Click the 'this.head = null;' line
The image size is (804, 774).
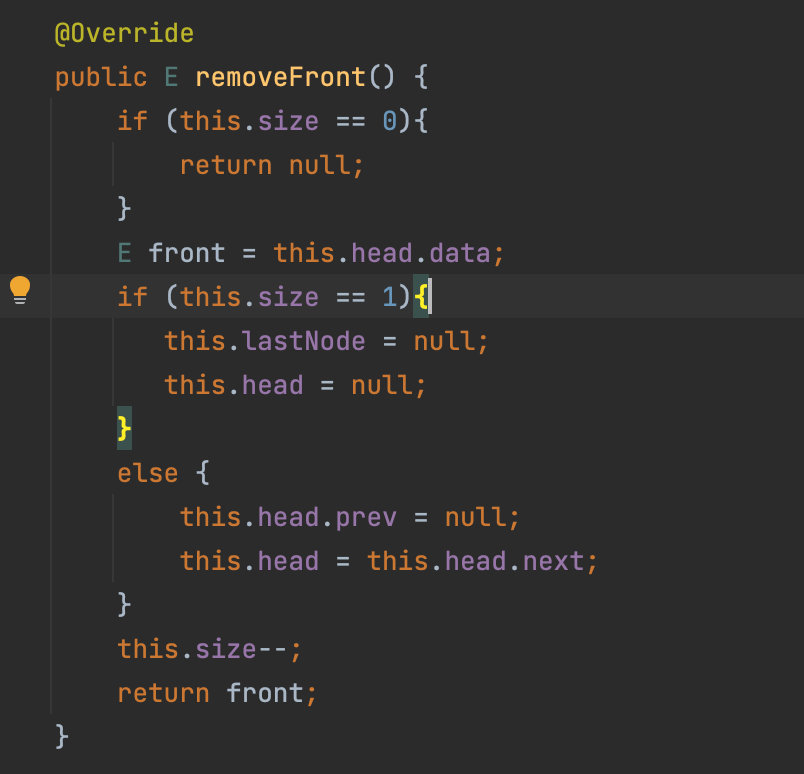click(x=295, y=385)
